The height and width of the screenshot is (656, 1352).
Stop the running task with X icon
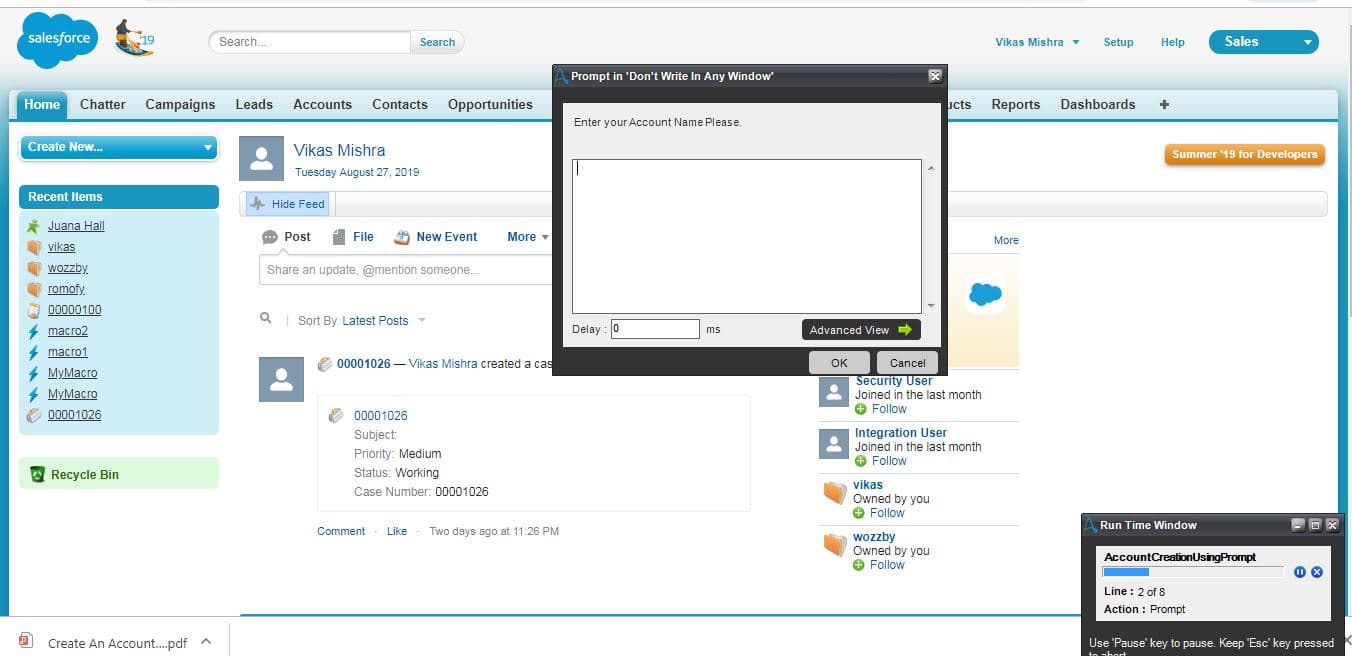(x=1317, y=572)
